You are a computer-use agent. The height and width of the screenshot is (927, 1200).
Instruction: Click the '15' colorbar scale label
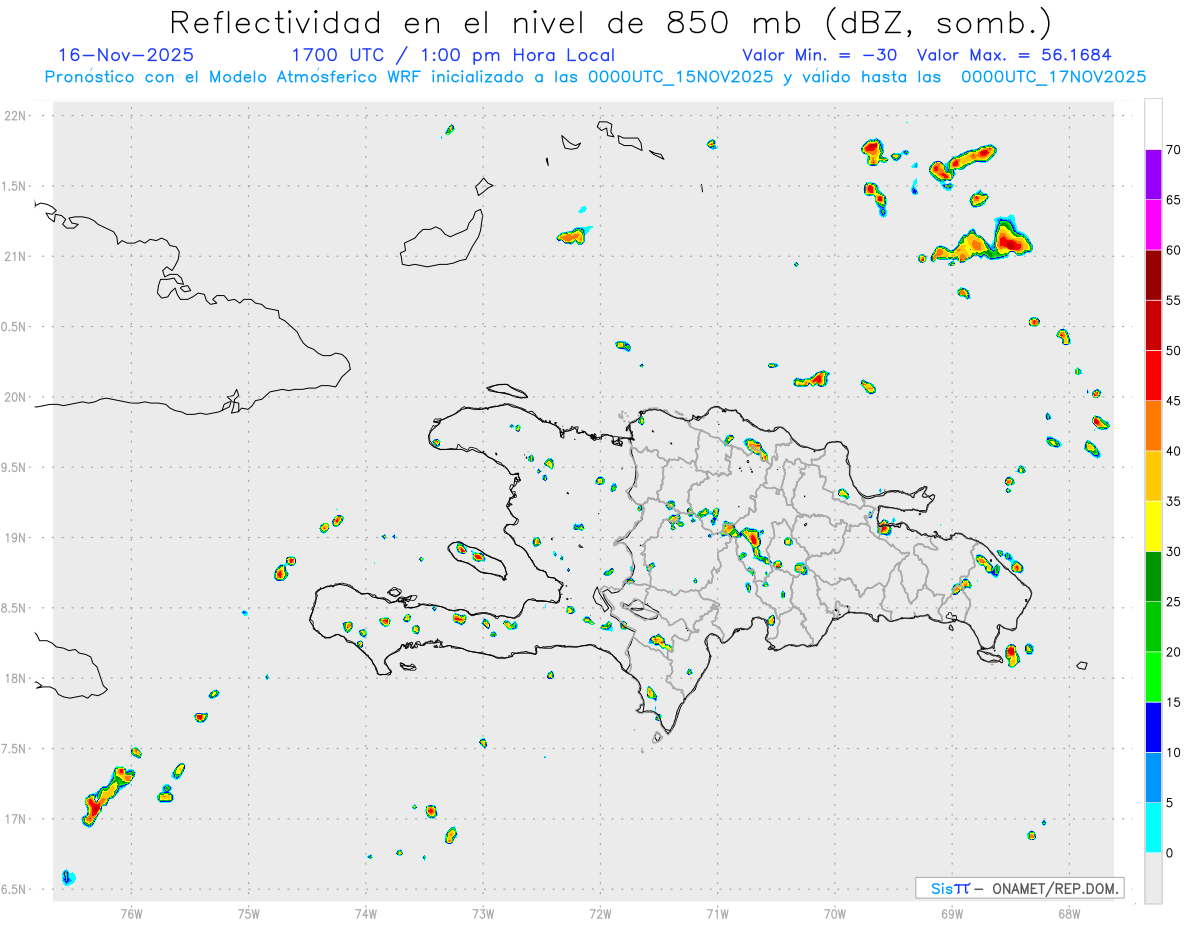coord(1175,702)
